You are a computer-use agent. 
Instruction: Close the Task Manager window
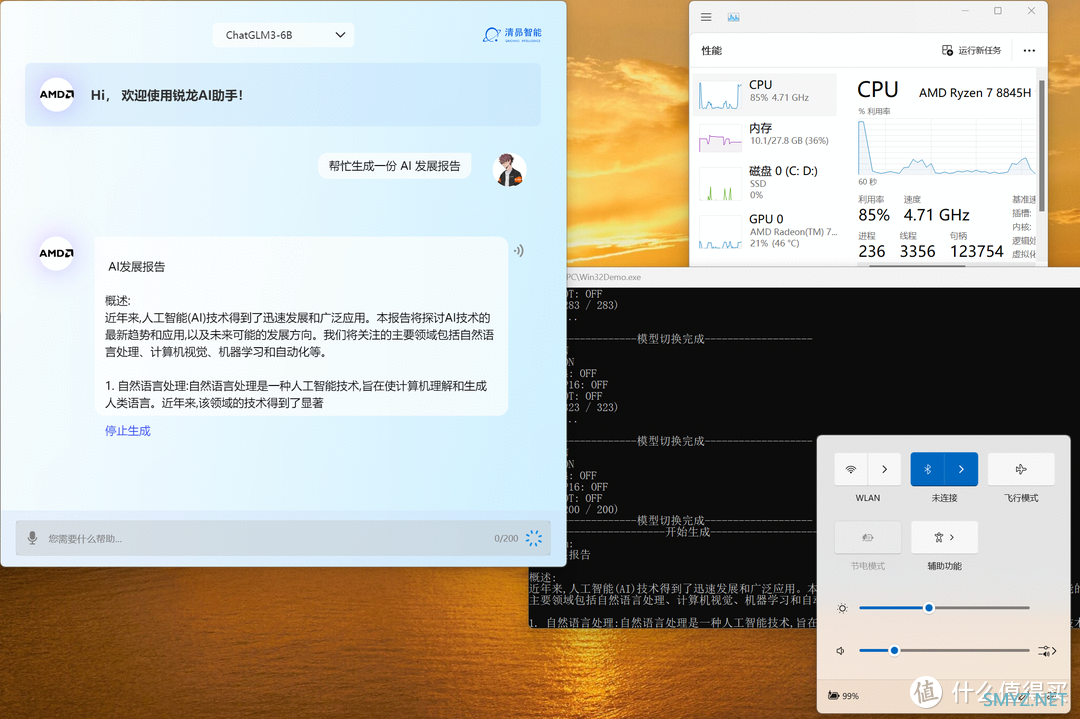tap(1031, 11)
